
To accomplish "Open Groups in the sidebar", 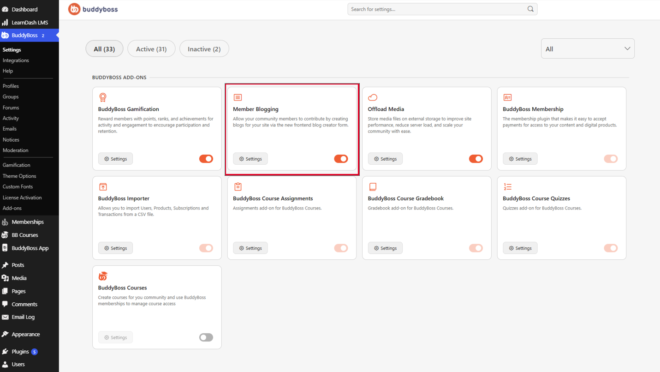I will (11, 97).
